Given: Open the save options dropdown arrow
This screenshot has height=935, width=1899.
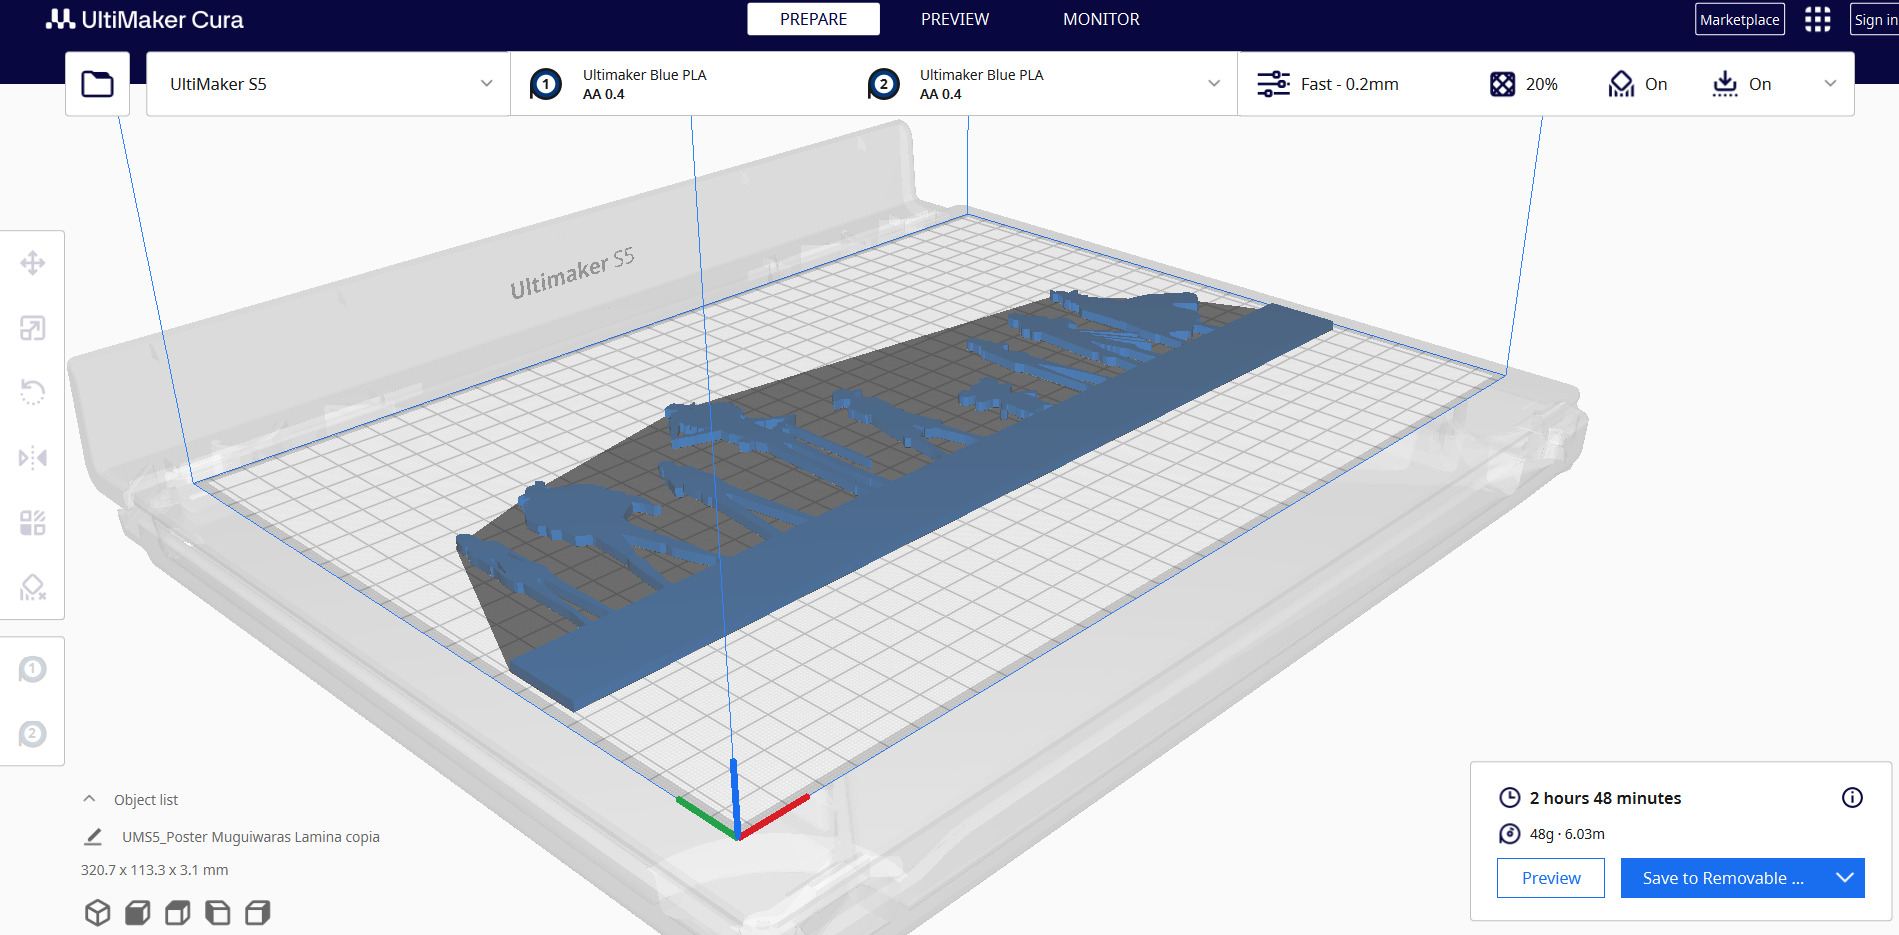Looking at the screenshot, I should (1845, 878).
